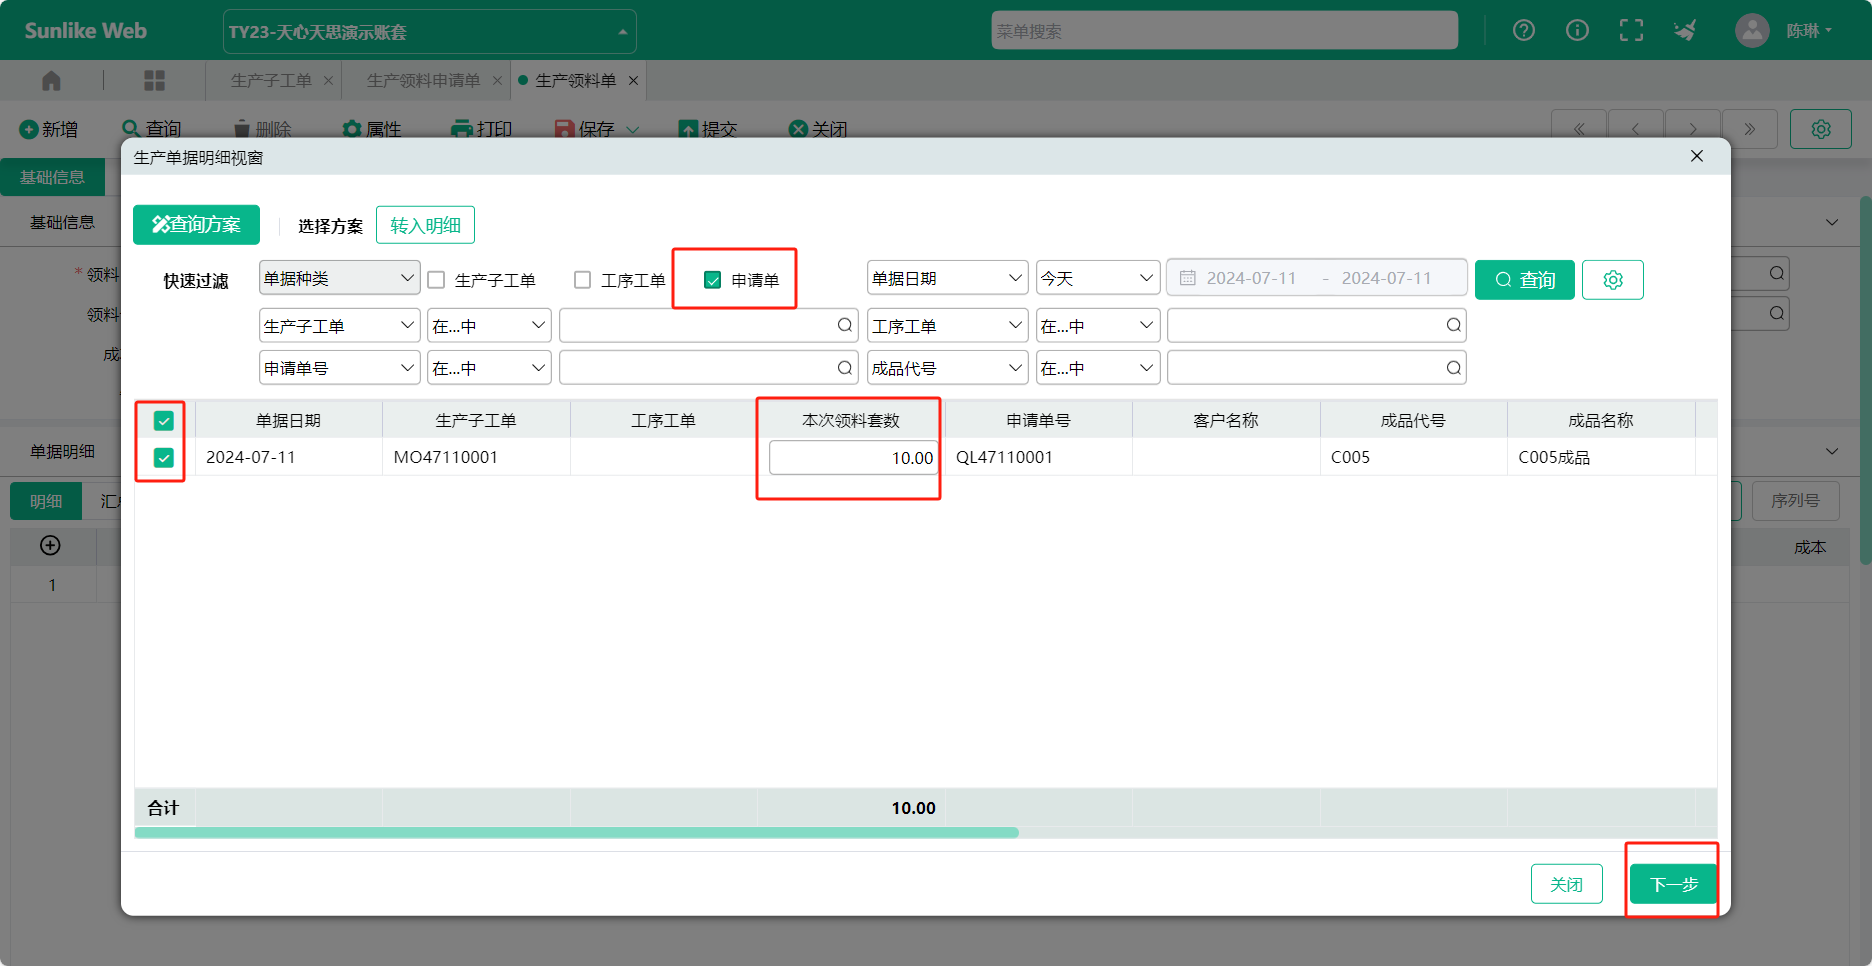Click search icon in 成品代号 filter field
The height and width of the screenshot is (966, 1872).
pos(1454,368)
